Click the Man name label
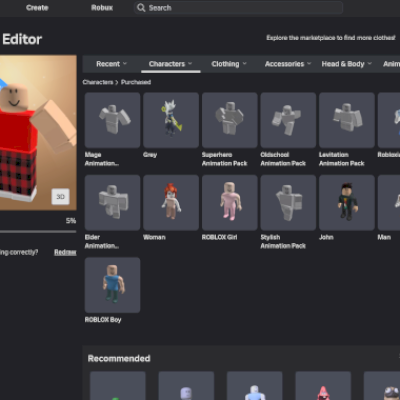400x400 pixels. [x=384, y=237]
